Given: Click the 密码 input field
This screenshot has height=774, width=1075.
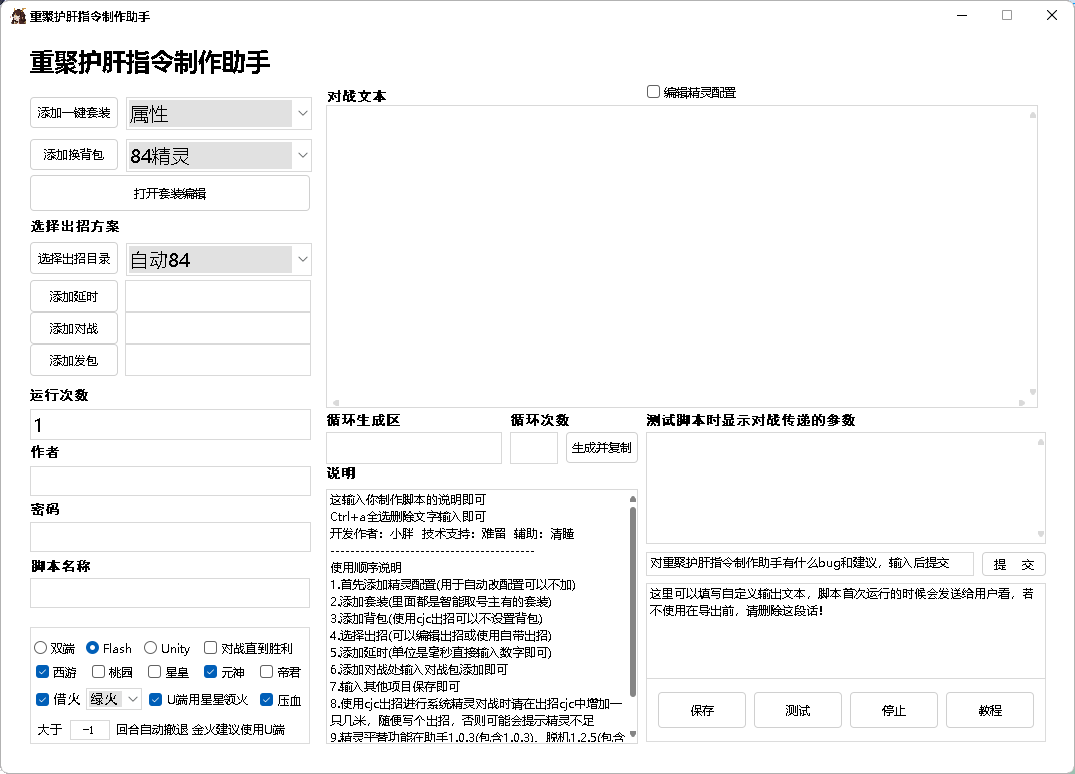Looking at the screenshot, I should (170, 537).
